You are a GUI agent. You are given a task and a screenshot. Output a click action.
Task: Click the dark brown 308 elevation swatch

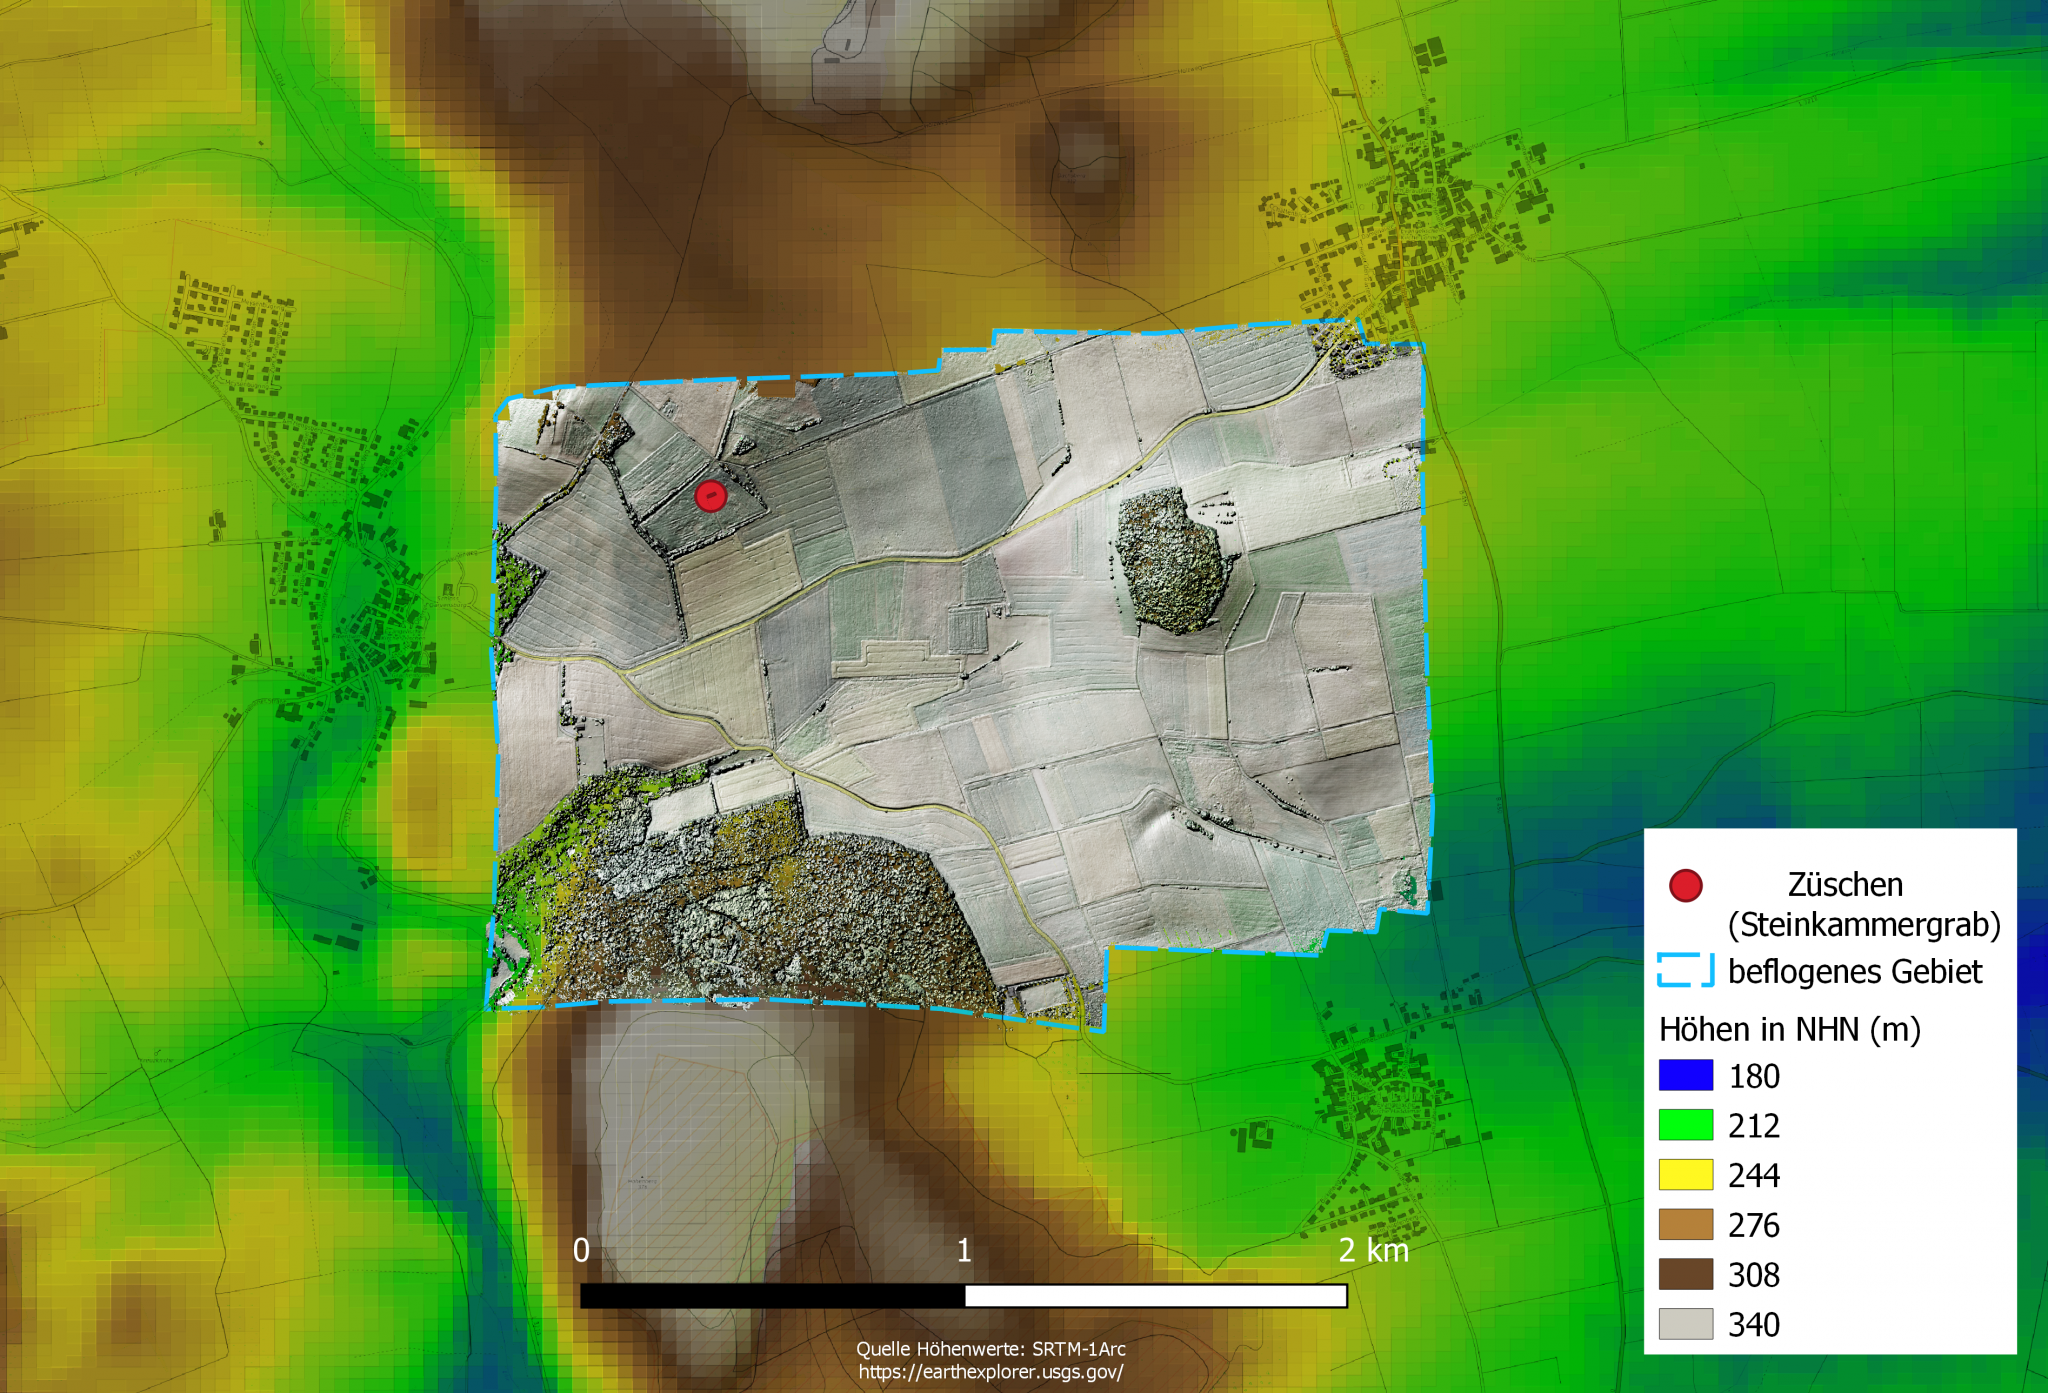(x=1686, y=1274)
